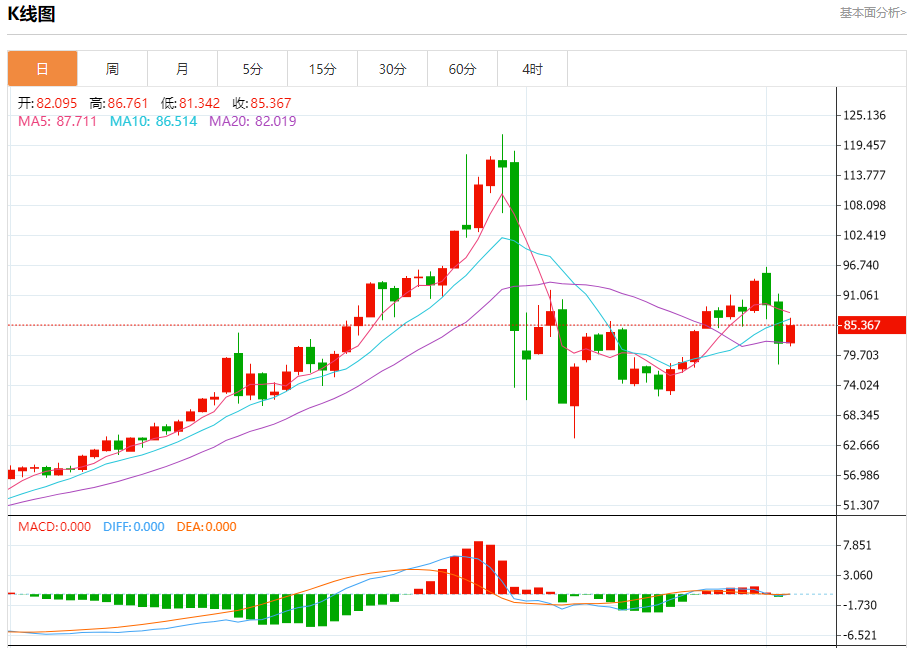Click the MA5 87.711 legend label
The width and height of the screenshot is (911, 648).
[58, 121]
